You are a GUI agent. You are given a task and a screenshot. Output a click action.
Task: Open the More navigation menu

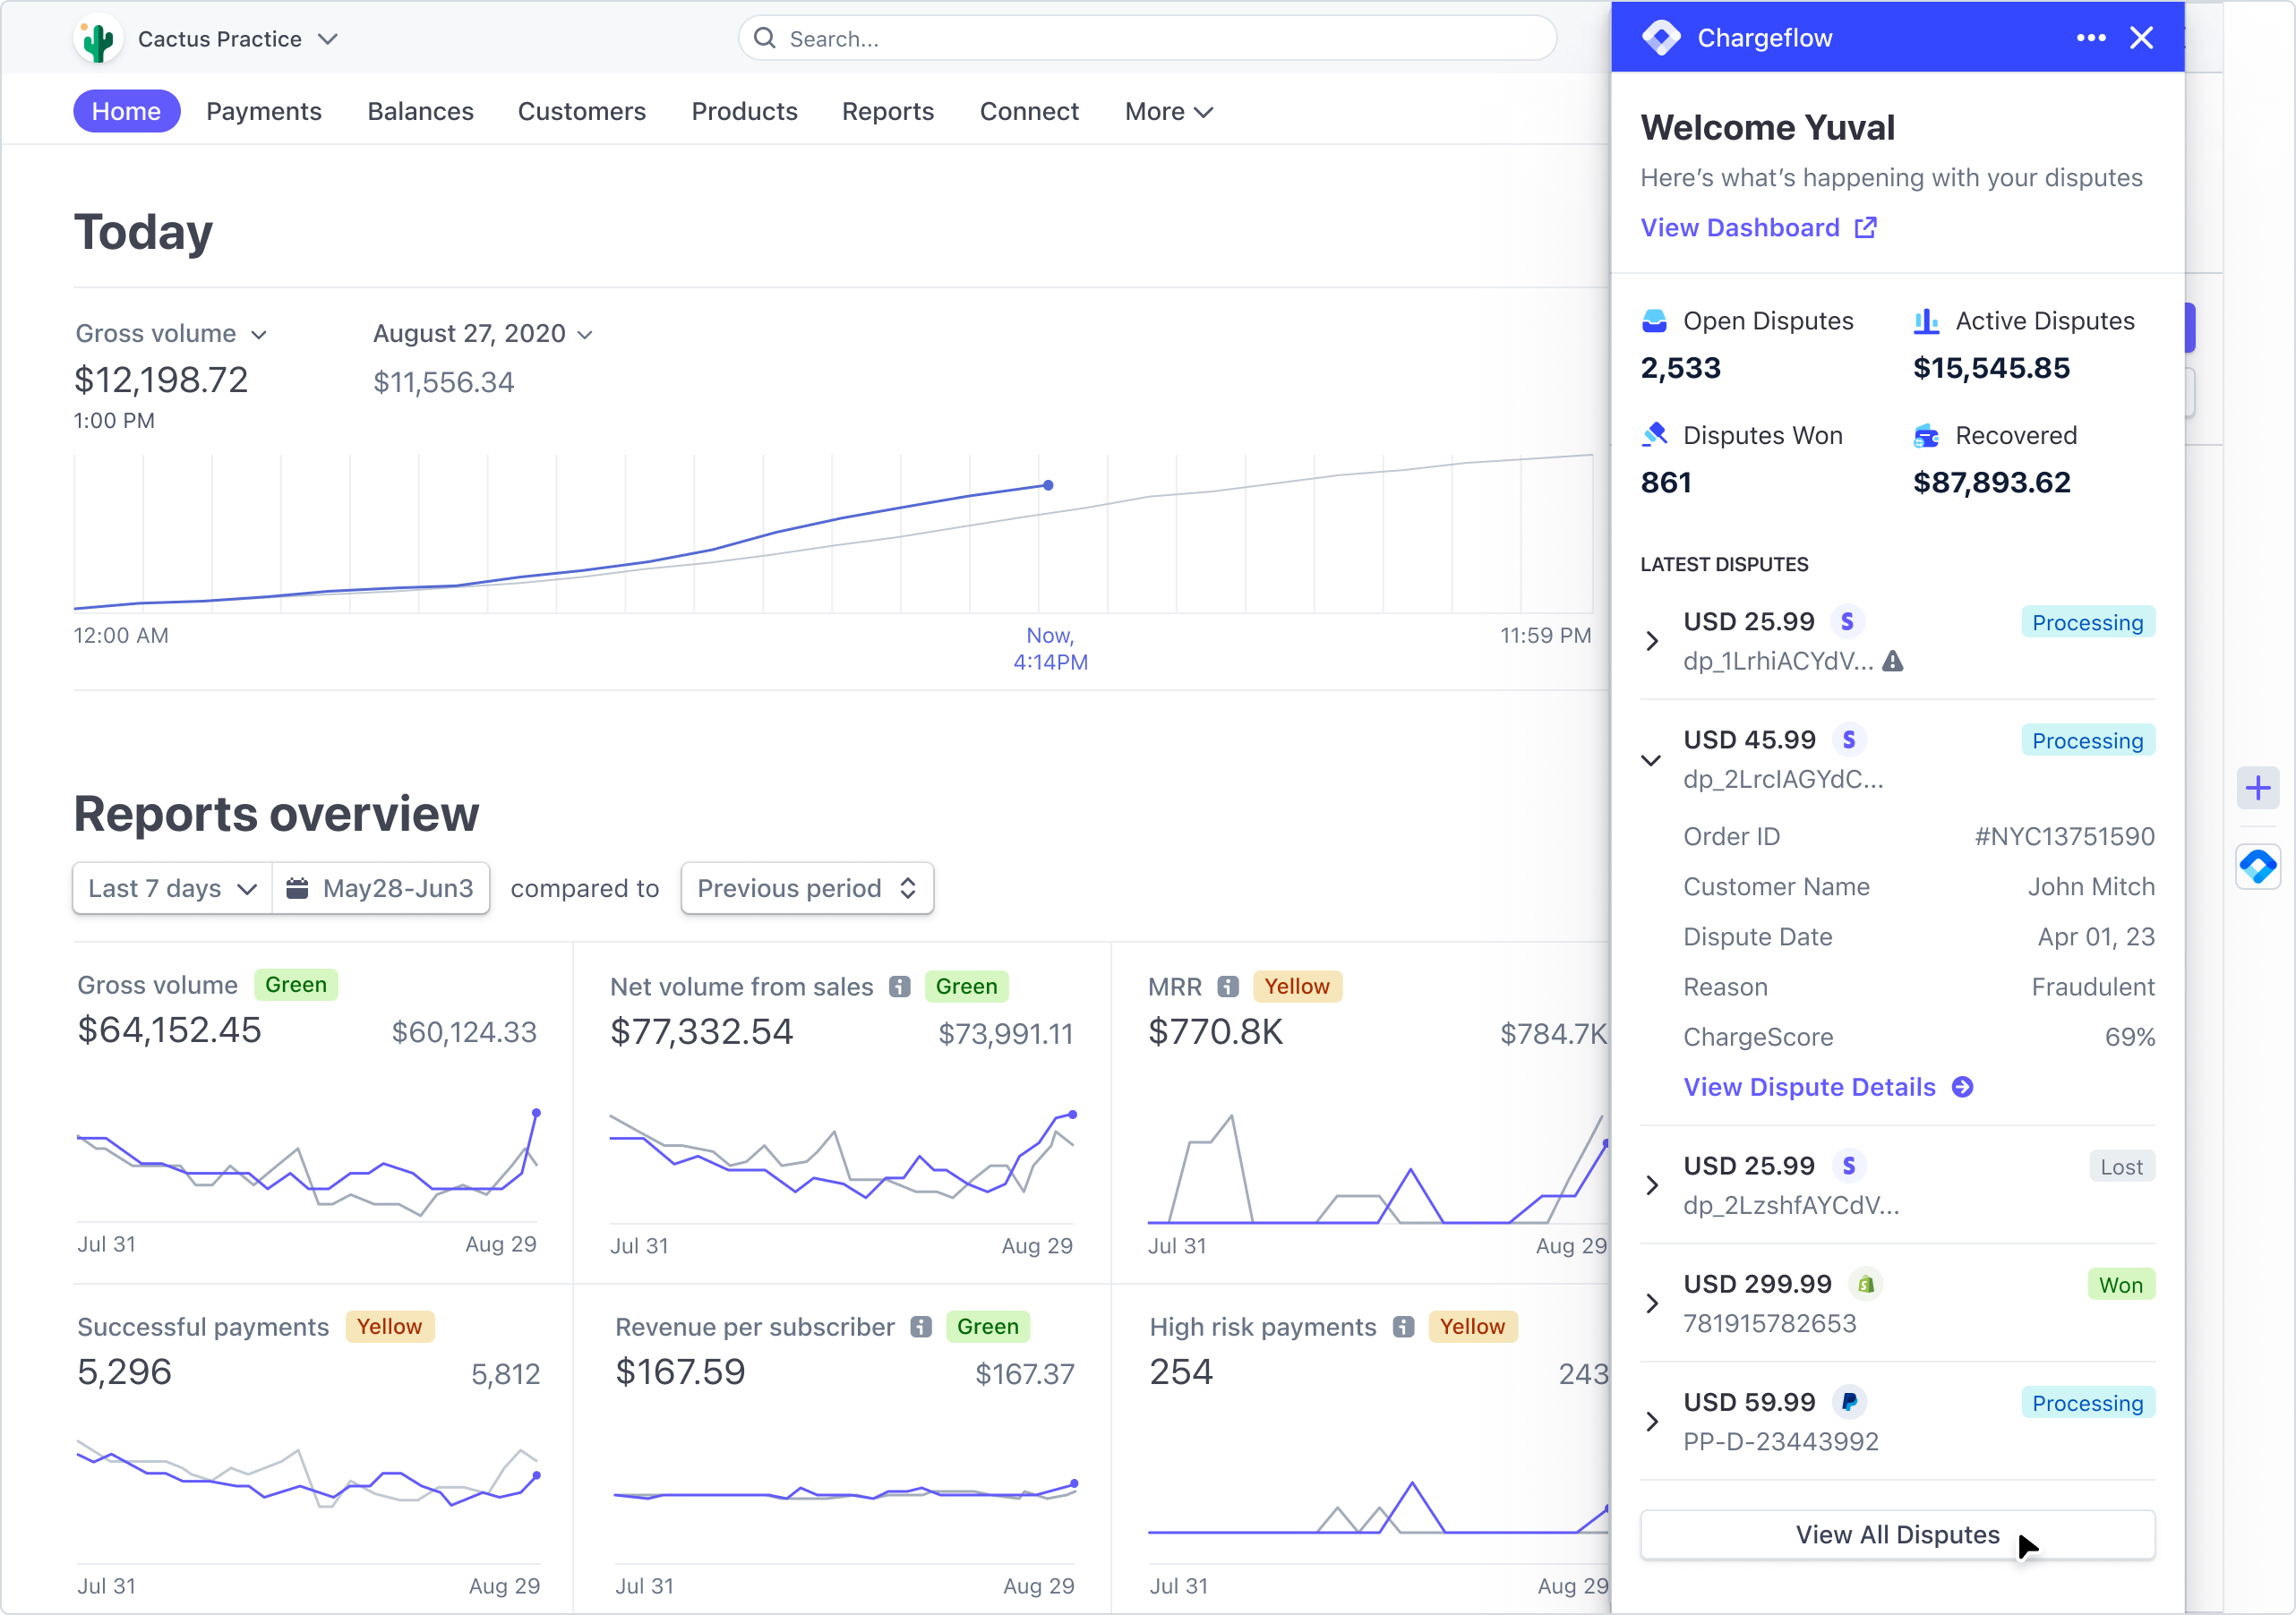click(1166, 111)
